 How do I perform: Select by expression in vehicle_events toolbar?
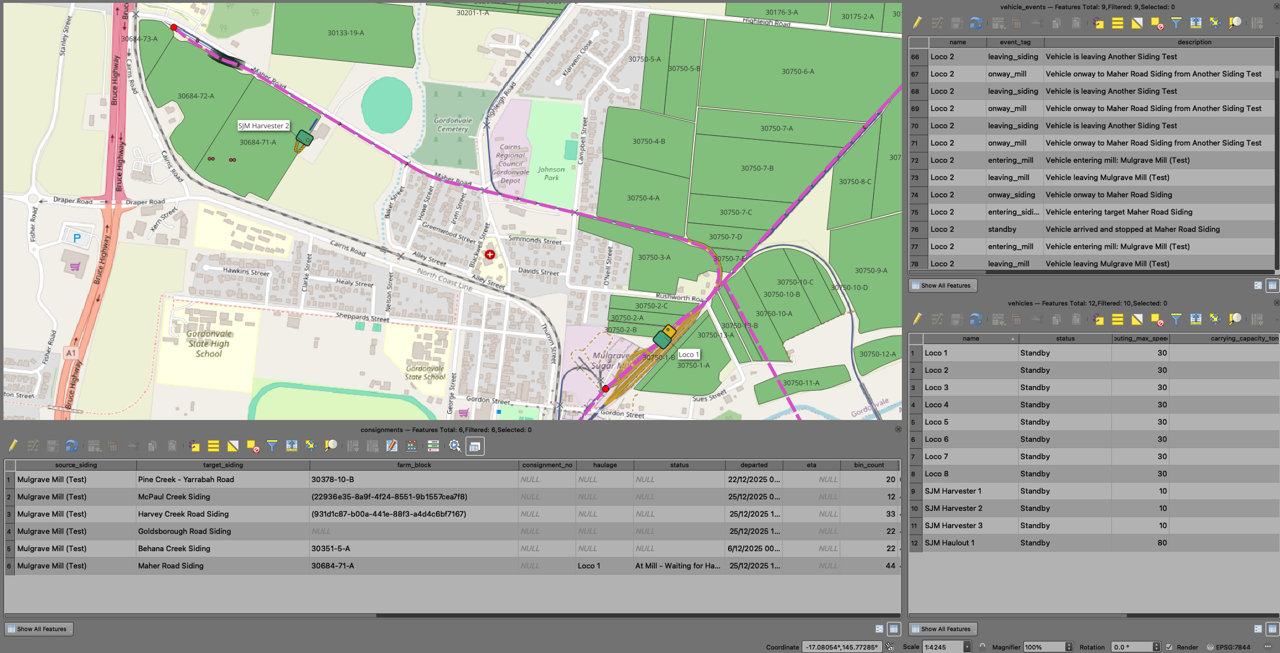pyautogui.click(x=1099, y=23)
